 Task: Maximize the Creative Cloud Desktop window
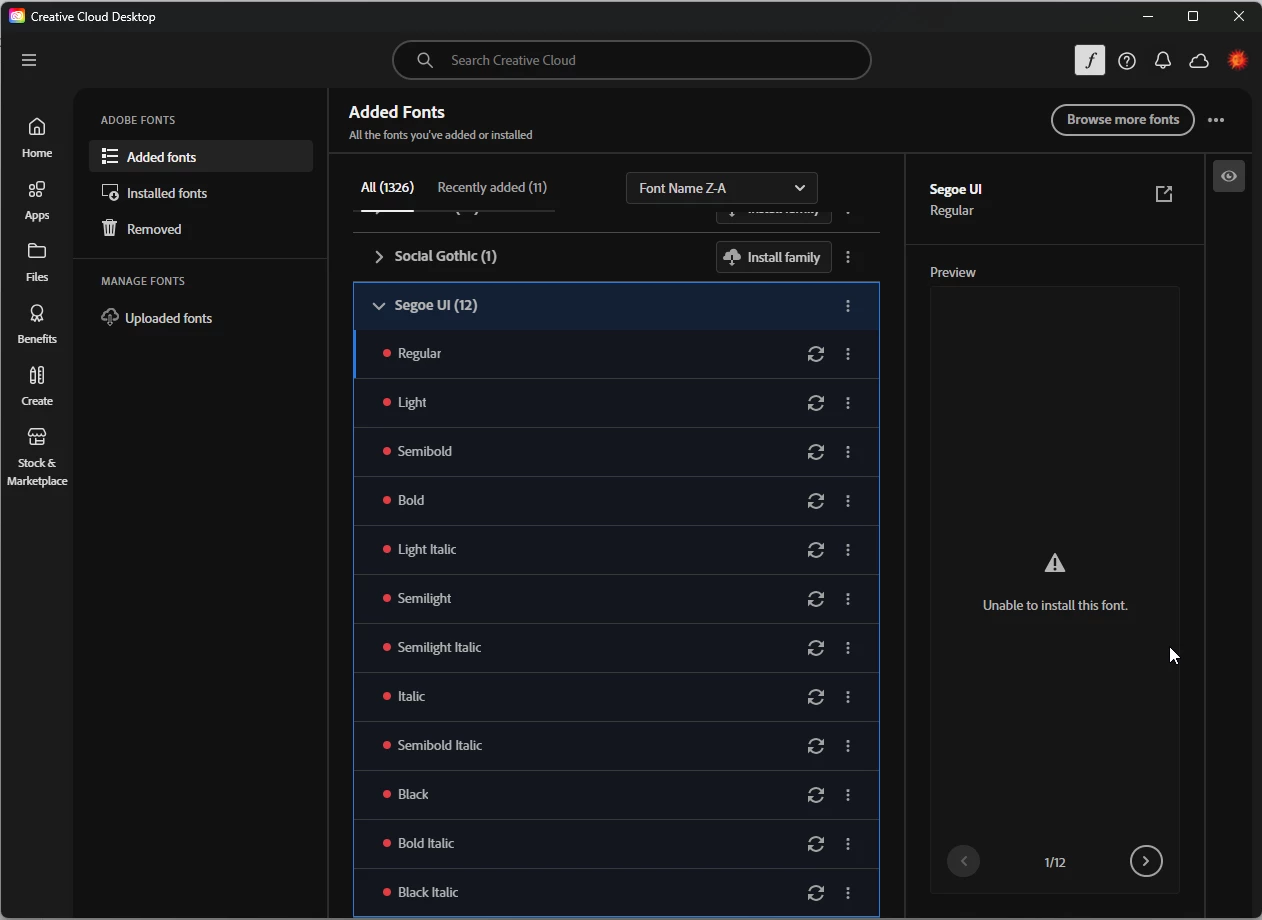coord(1193,16)
